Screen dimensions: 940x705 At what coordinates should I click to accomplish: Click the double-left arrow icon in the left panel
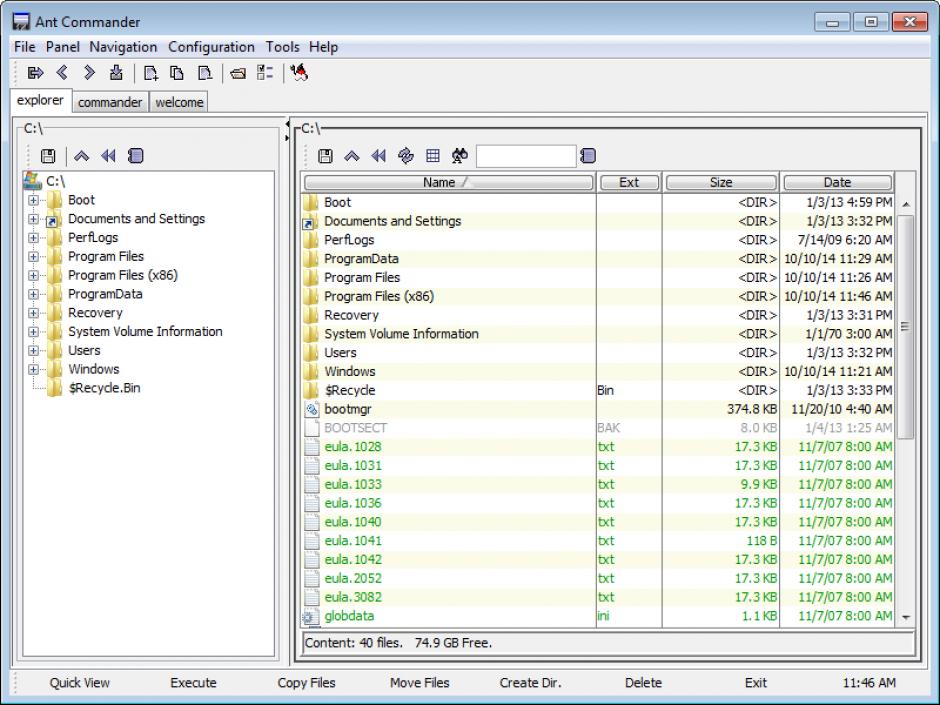[x=109, y=156]
